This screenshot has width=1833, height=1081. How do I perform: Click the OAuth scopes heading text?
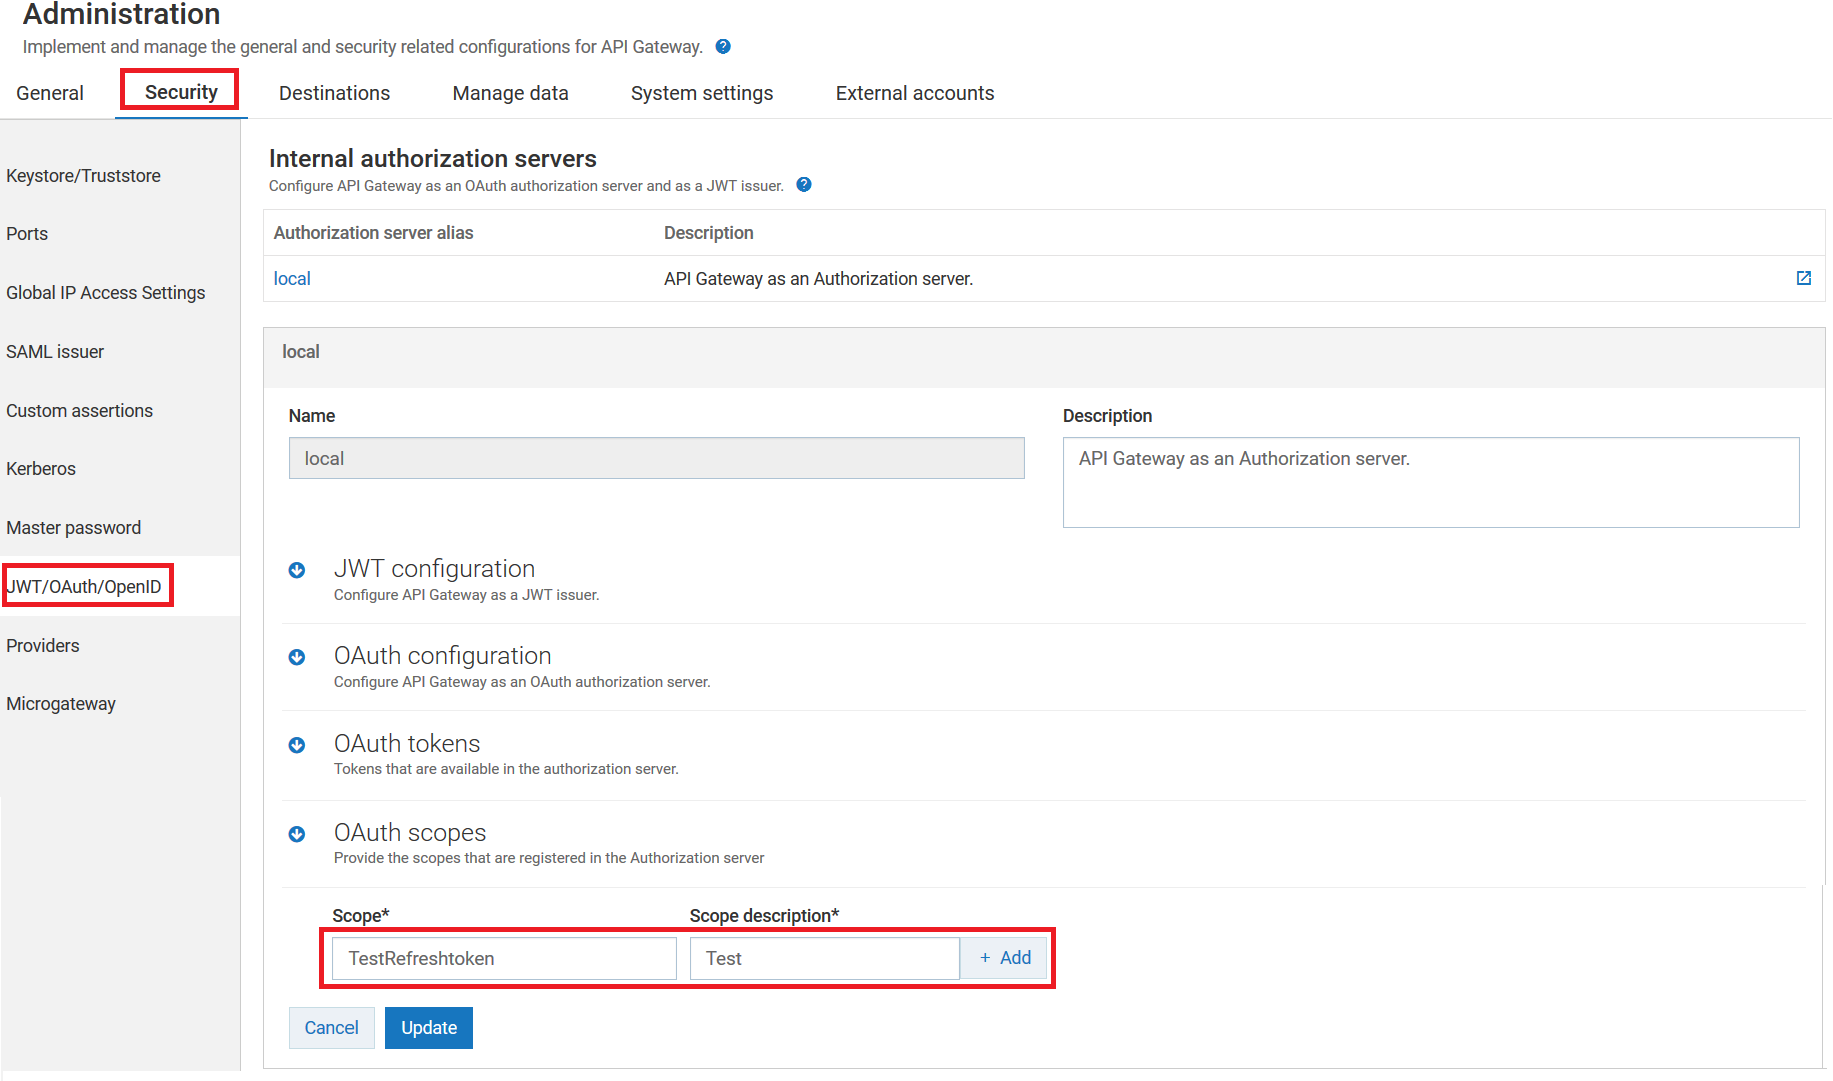(410, 833)
